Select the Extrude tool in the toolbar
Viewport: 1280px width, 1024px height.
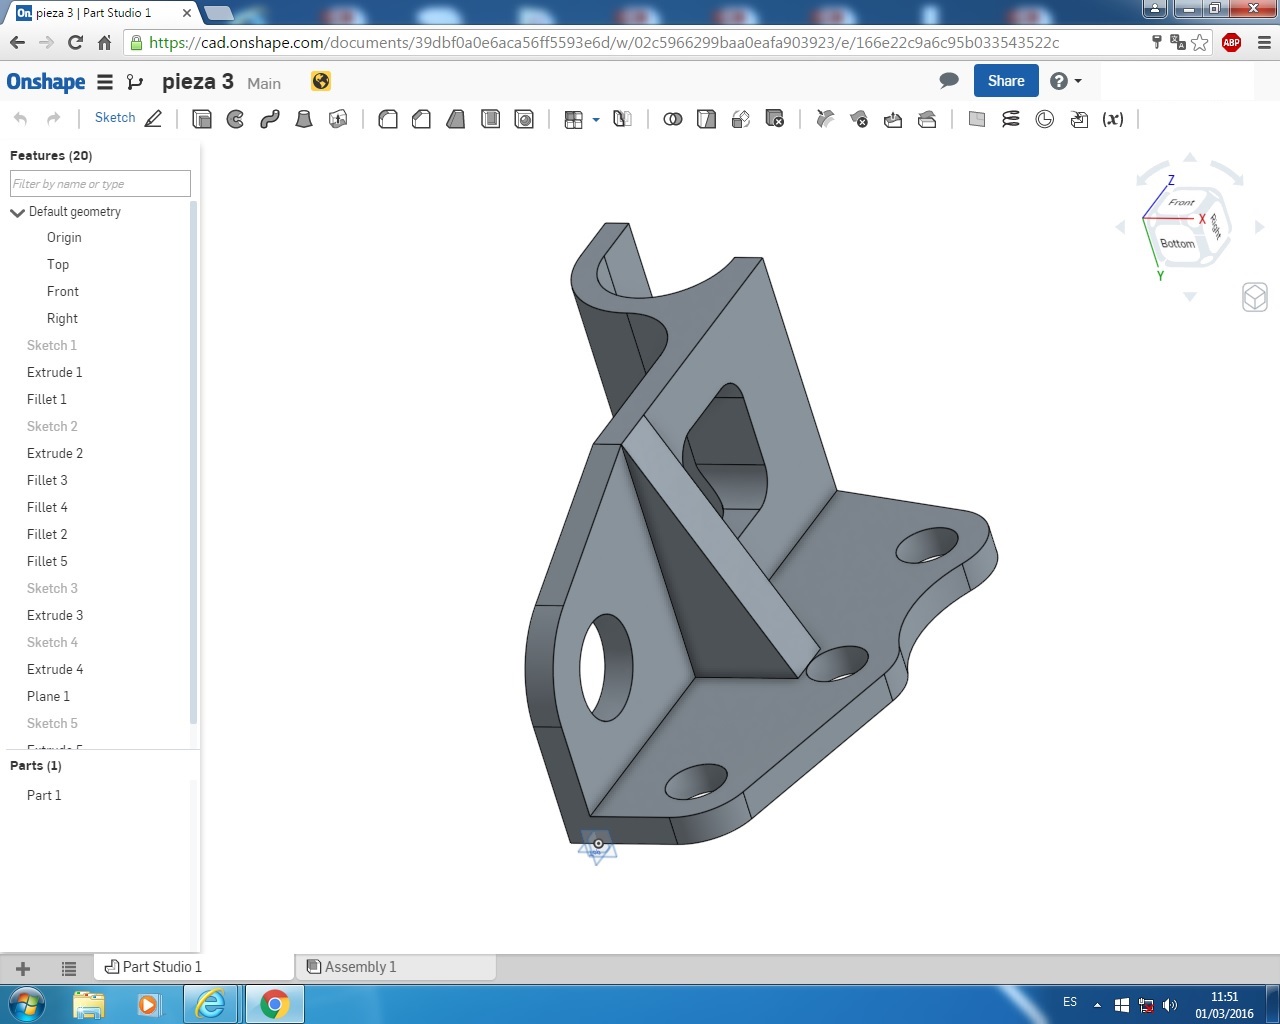pos(202,119)
